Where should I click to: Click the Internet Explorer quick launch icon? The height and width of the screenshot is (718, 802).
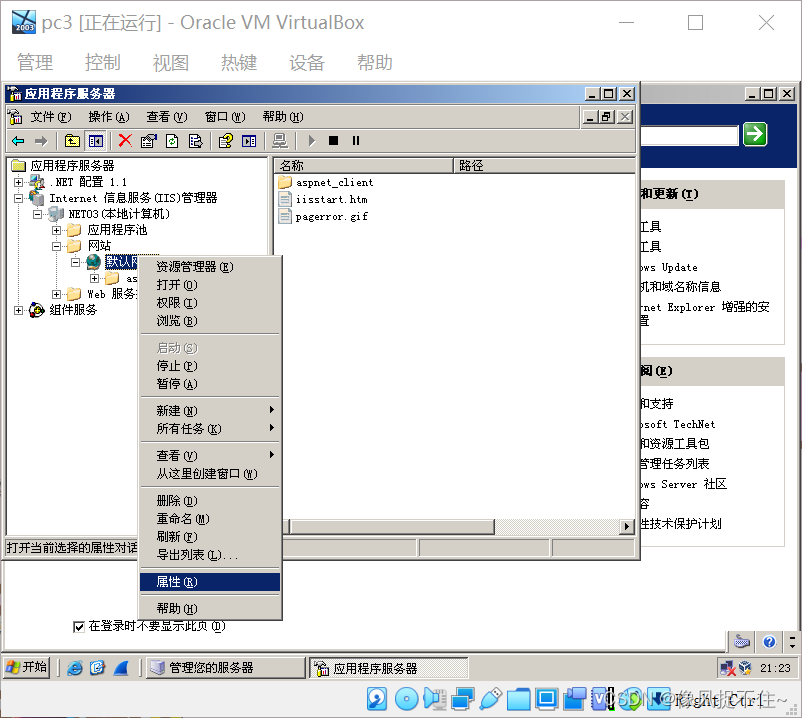75,668
